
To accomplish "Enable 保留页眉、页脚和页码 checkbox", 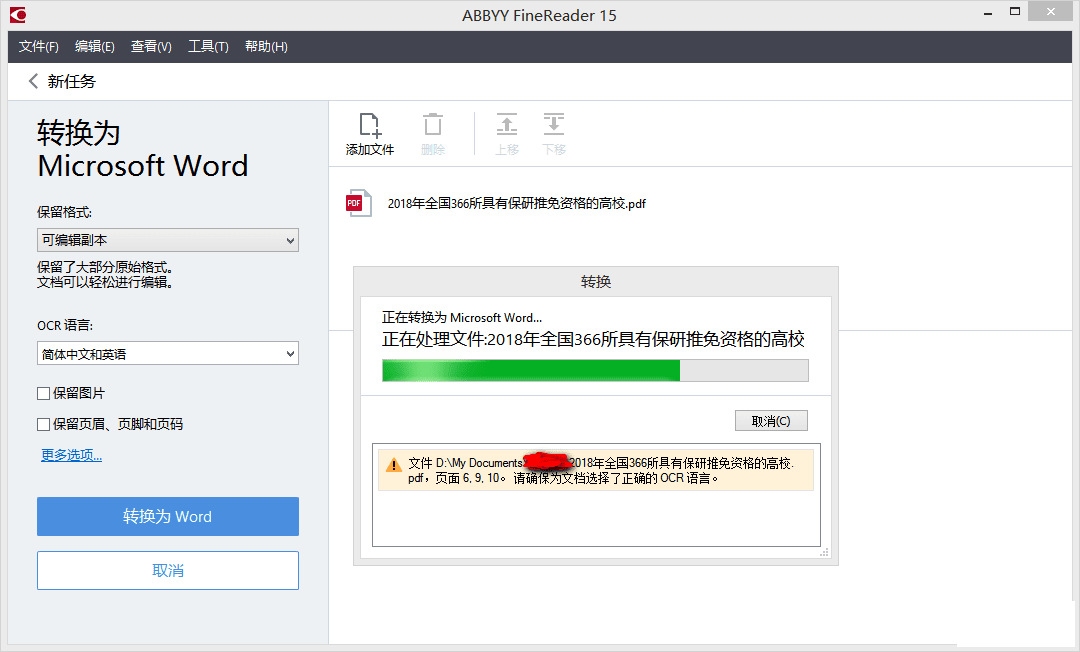I will tap(43, 424).
